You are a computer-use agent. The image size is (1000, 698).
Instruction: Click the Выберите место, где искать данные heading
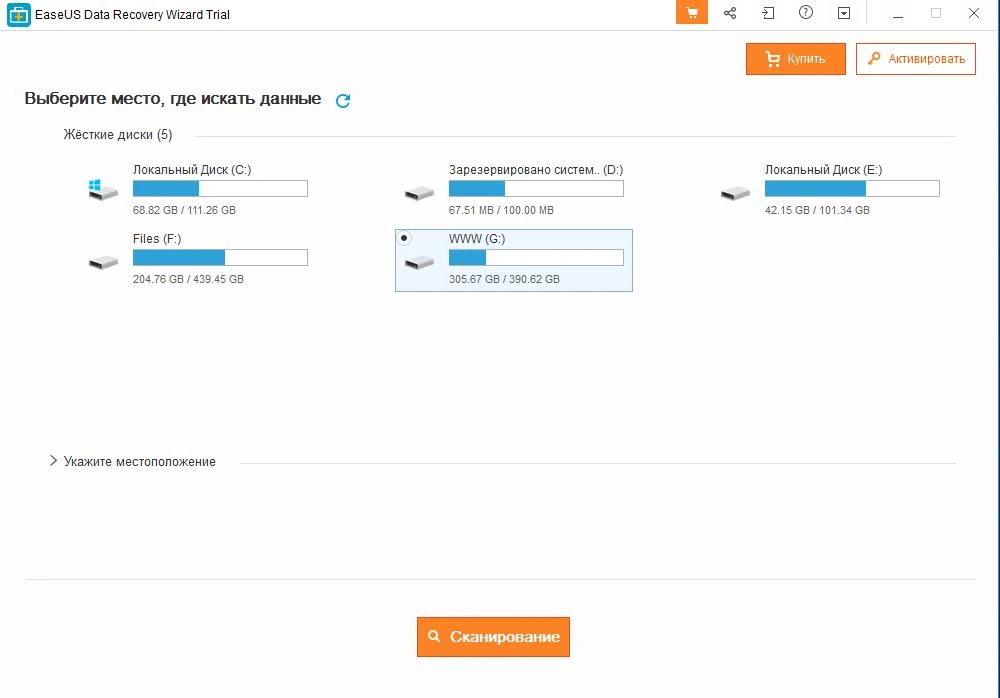pos(173,99)
